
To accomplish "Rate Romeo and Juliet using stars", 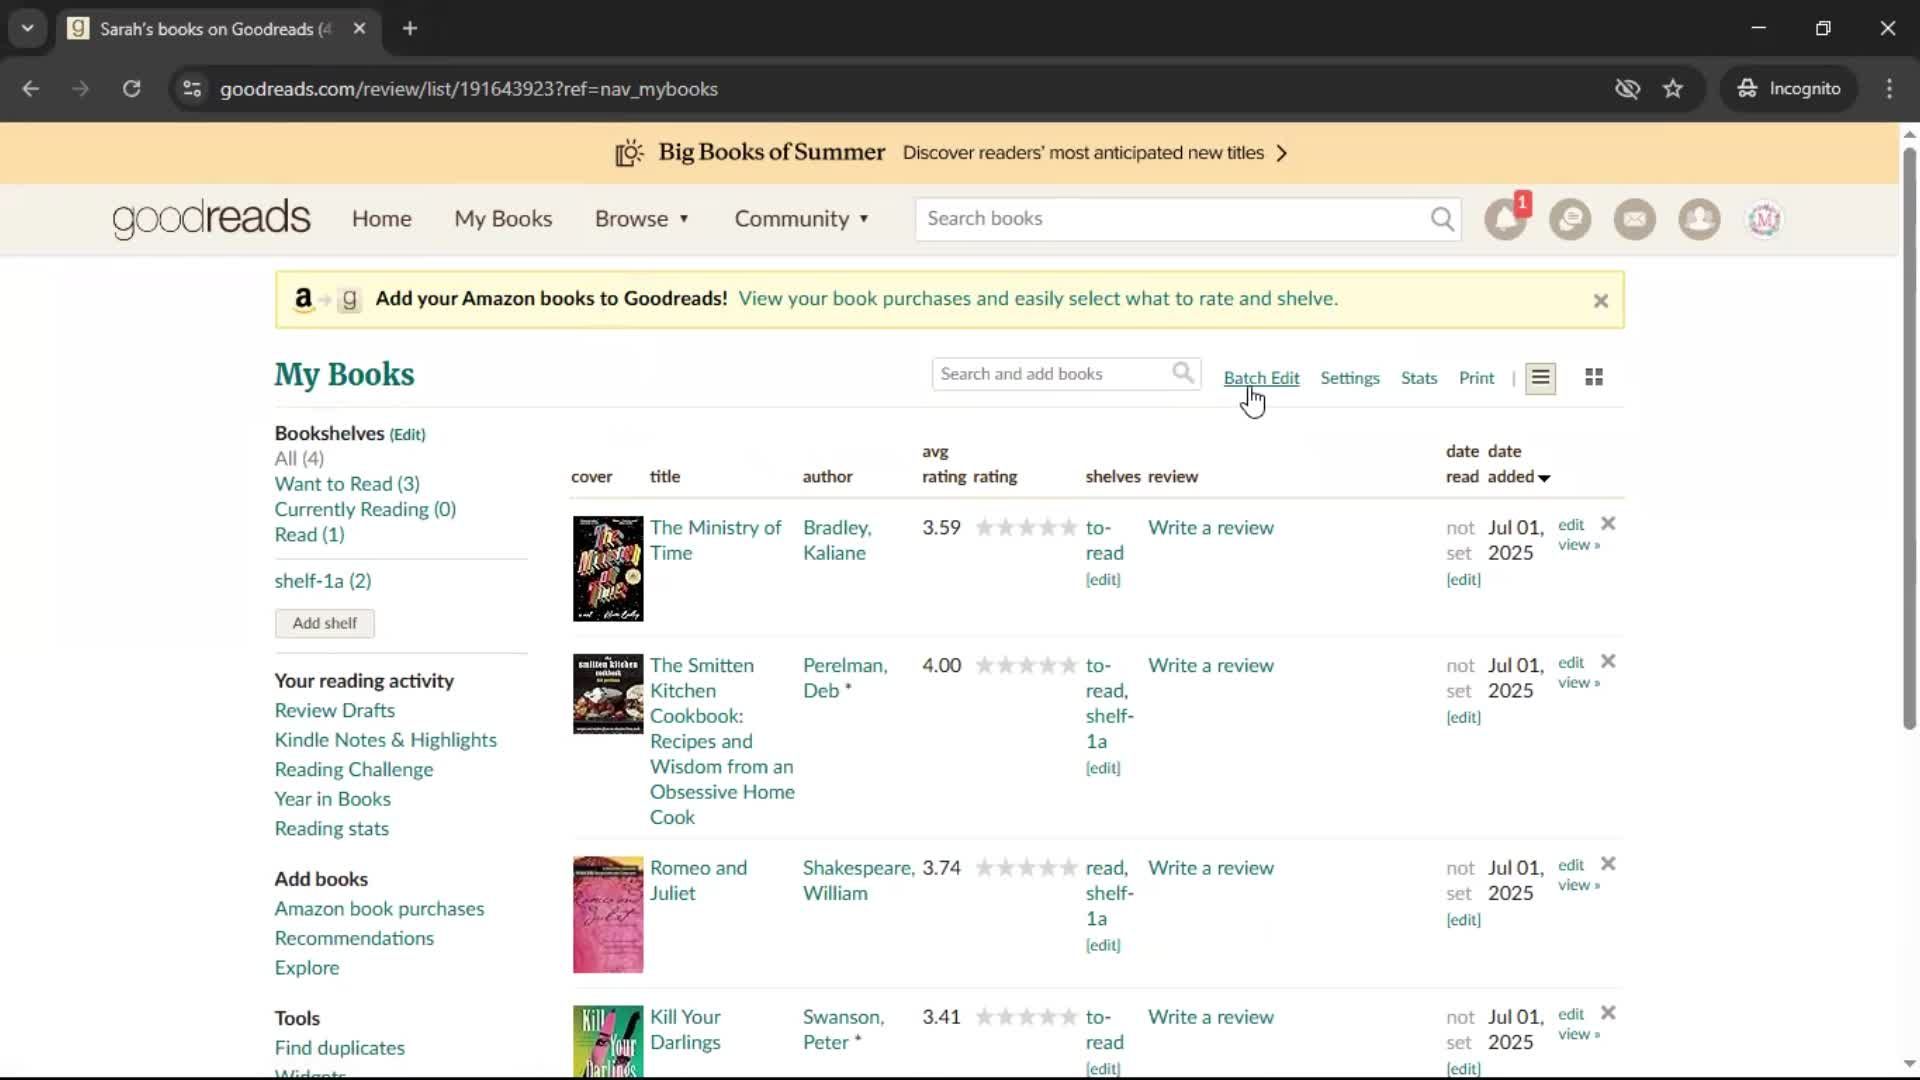I will pyautogui.click(x=1026, y=867).
